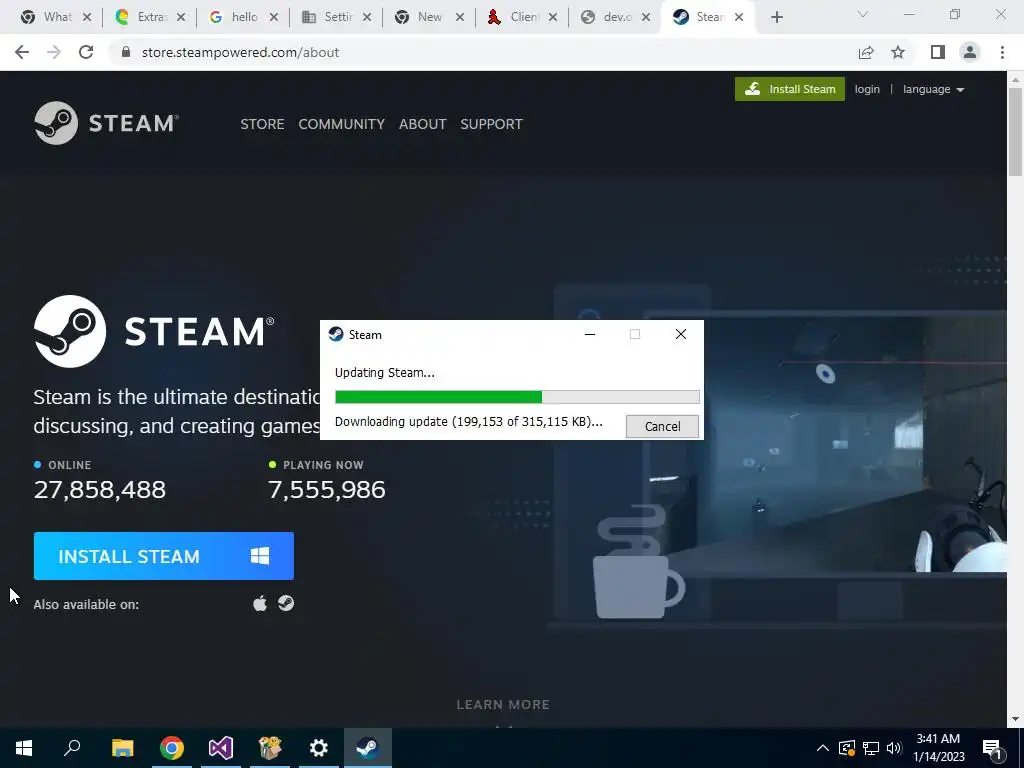Viewport: 1024px width, 768px height.
Task: Click the green Install Steam header button
Action: tap(790, 89)
